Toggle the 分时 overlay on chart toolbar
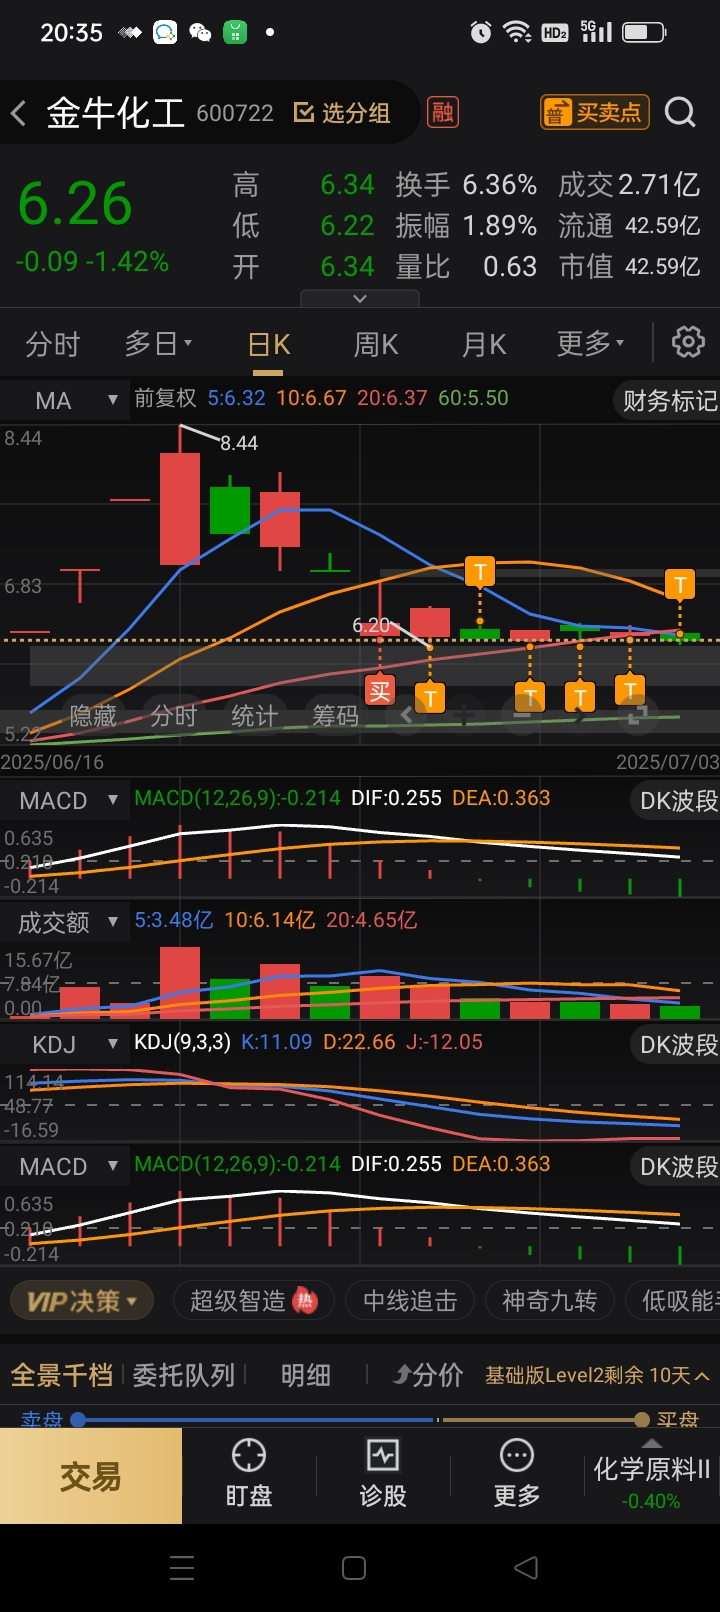 [x=174, y=715]
